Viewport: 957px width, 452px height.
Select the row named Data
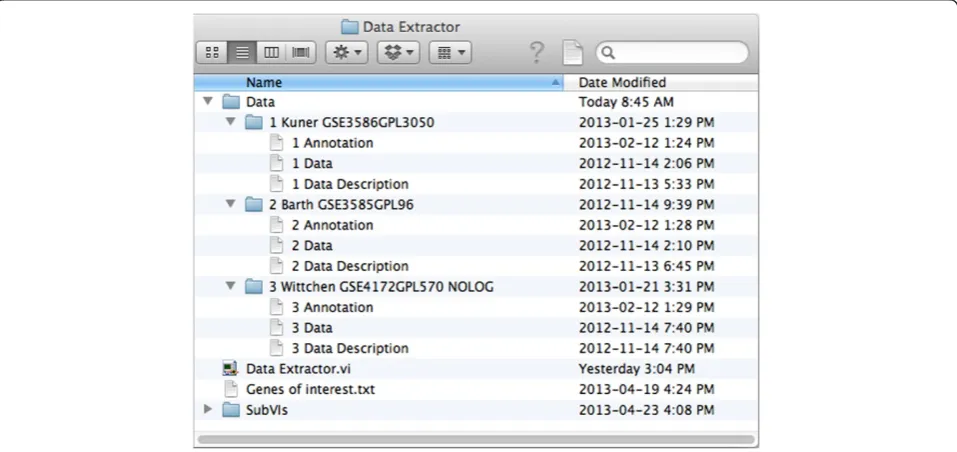point(476,102)
